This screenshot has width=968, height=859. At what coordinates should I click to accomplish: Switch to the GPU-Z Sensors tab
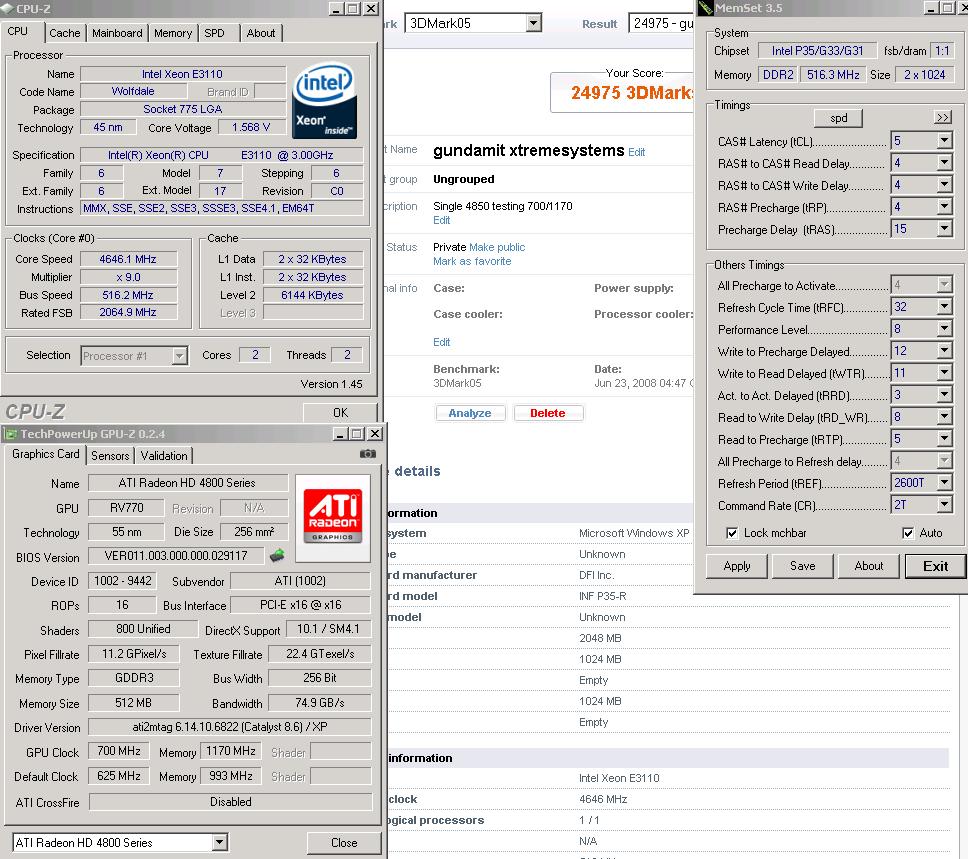point(111,456)
